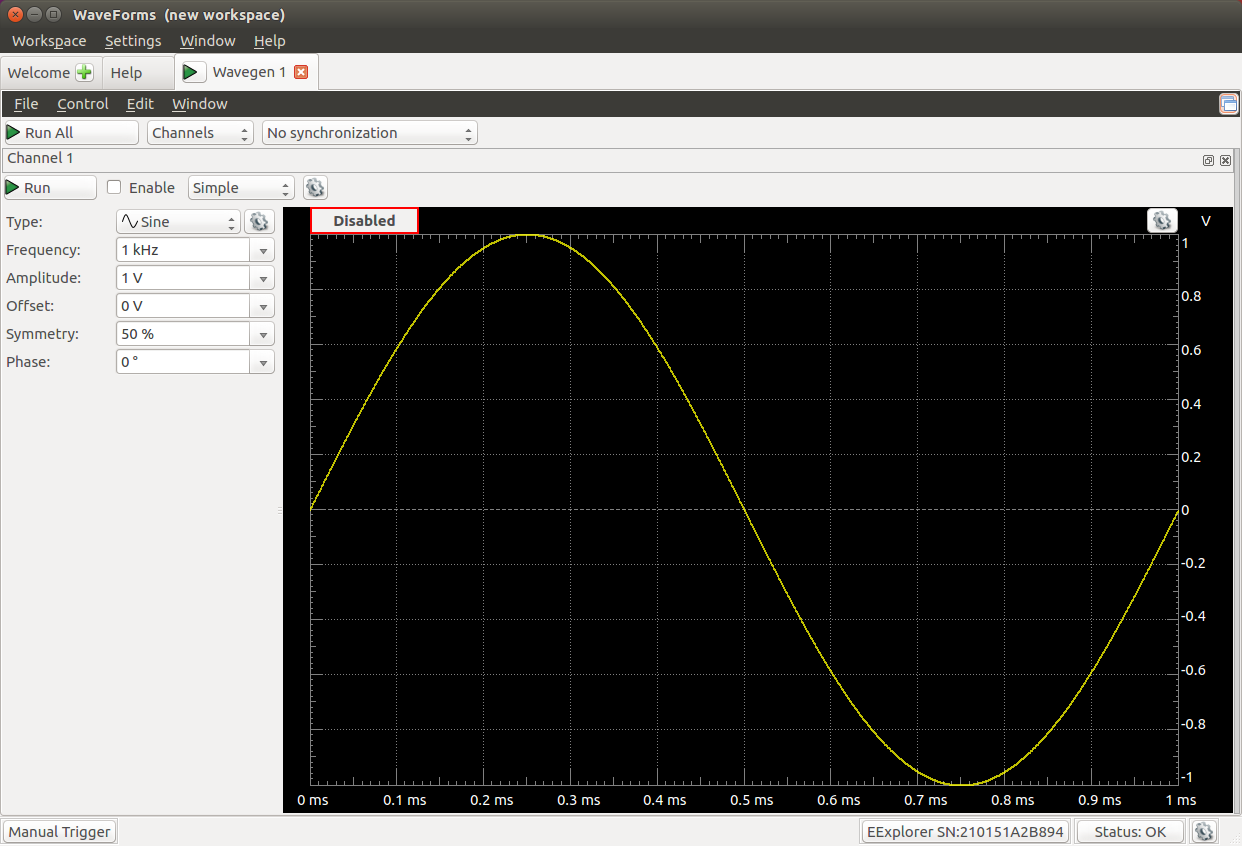
Task: Close the Channel 1 panel
Action: 1225,160
